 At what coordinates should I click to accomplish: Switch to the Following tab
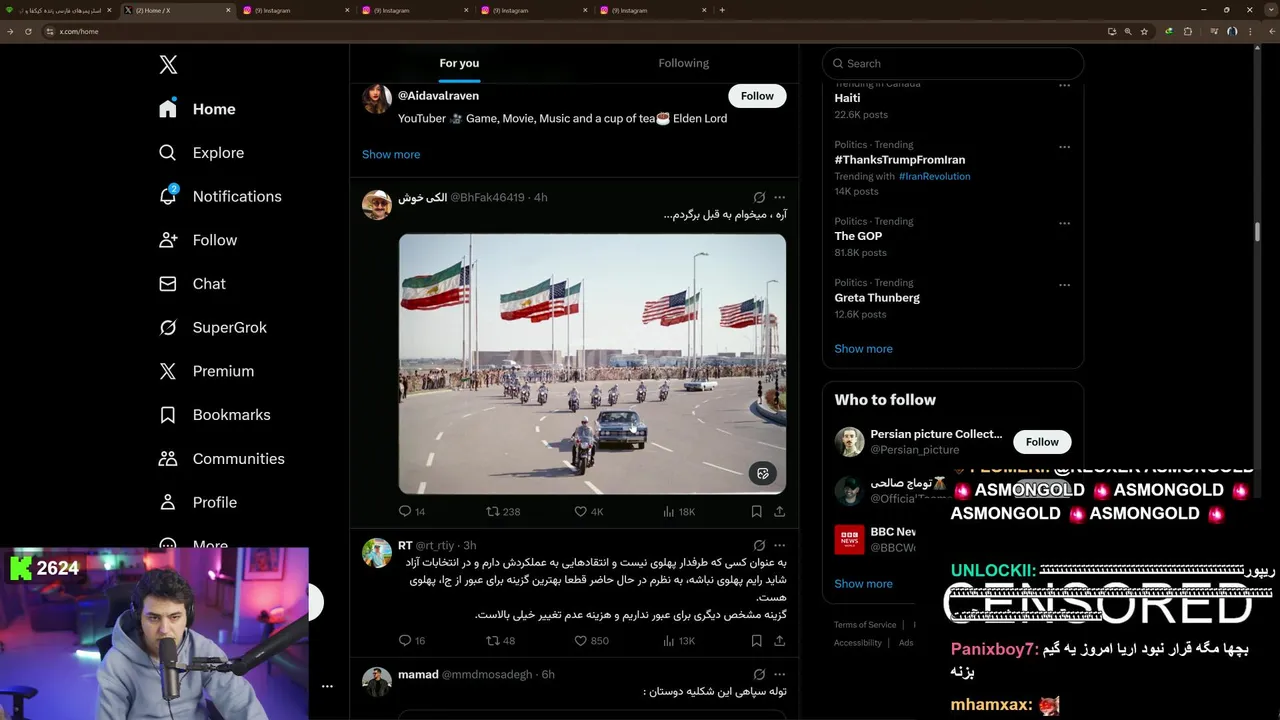pyautogui.click(x=684, y=63)
